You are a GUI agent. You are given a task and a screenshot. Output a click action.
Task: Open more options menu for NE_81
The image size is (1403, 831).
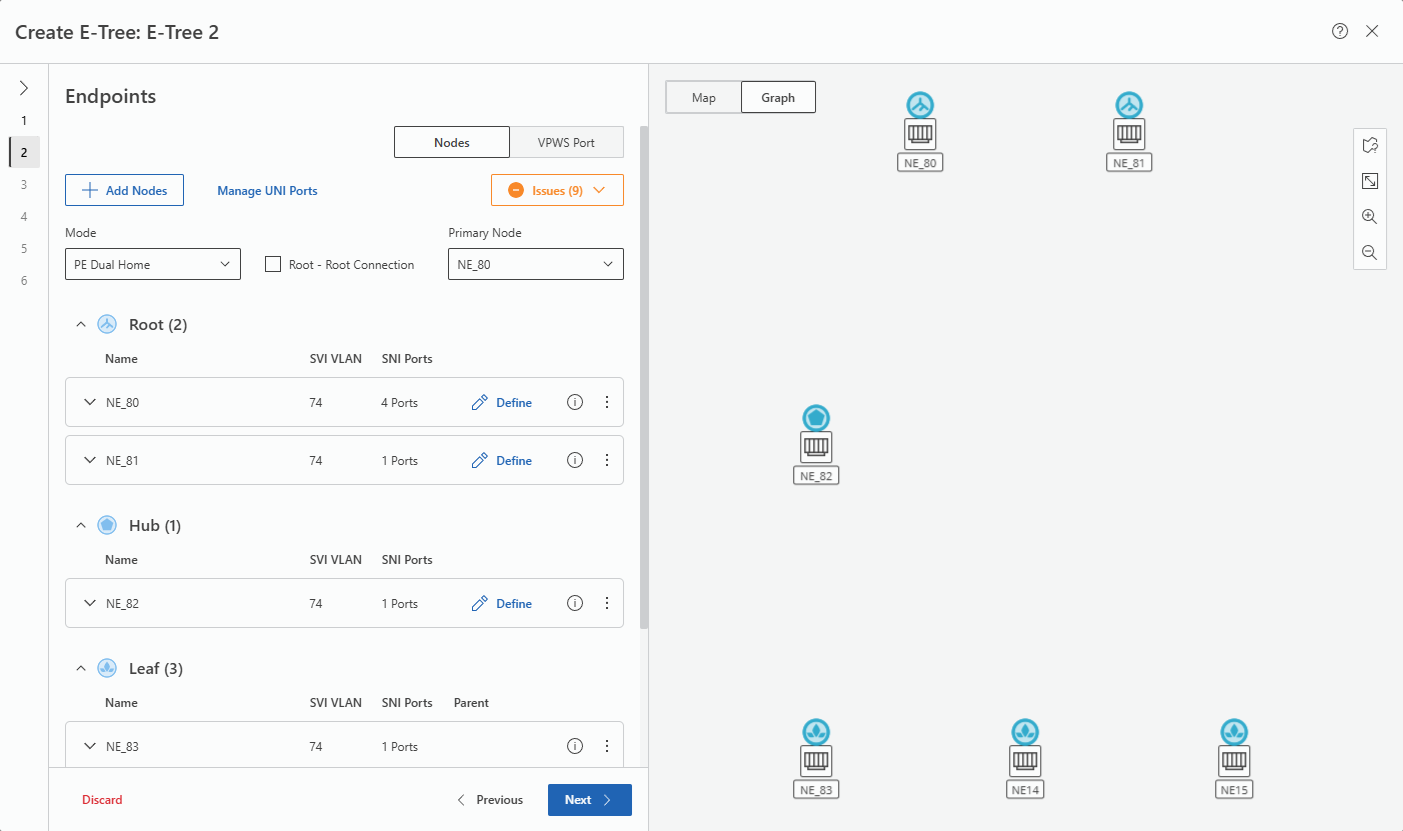click(x=606, y=460)
